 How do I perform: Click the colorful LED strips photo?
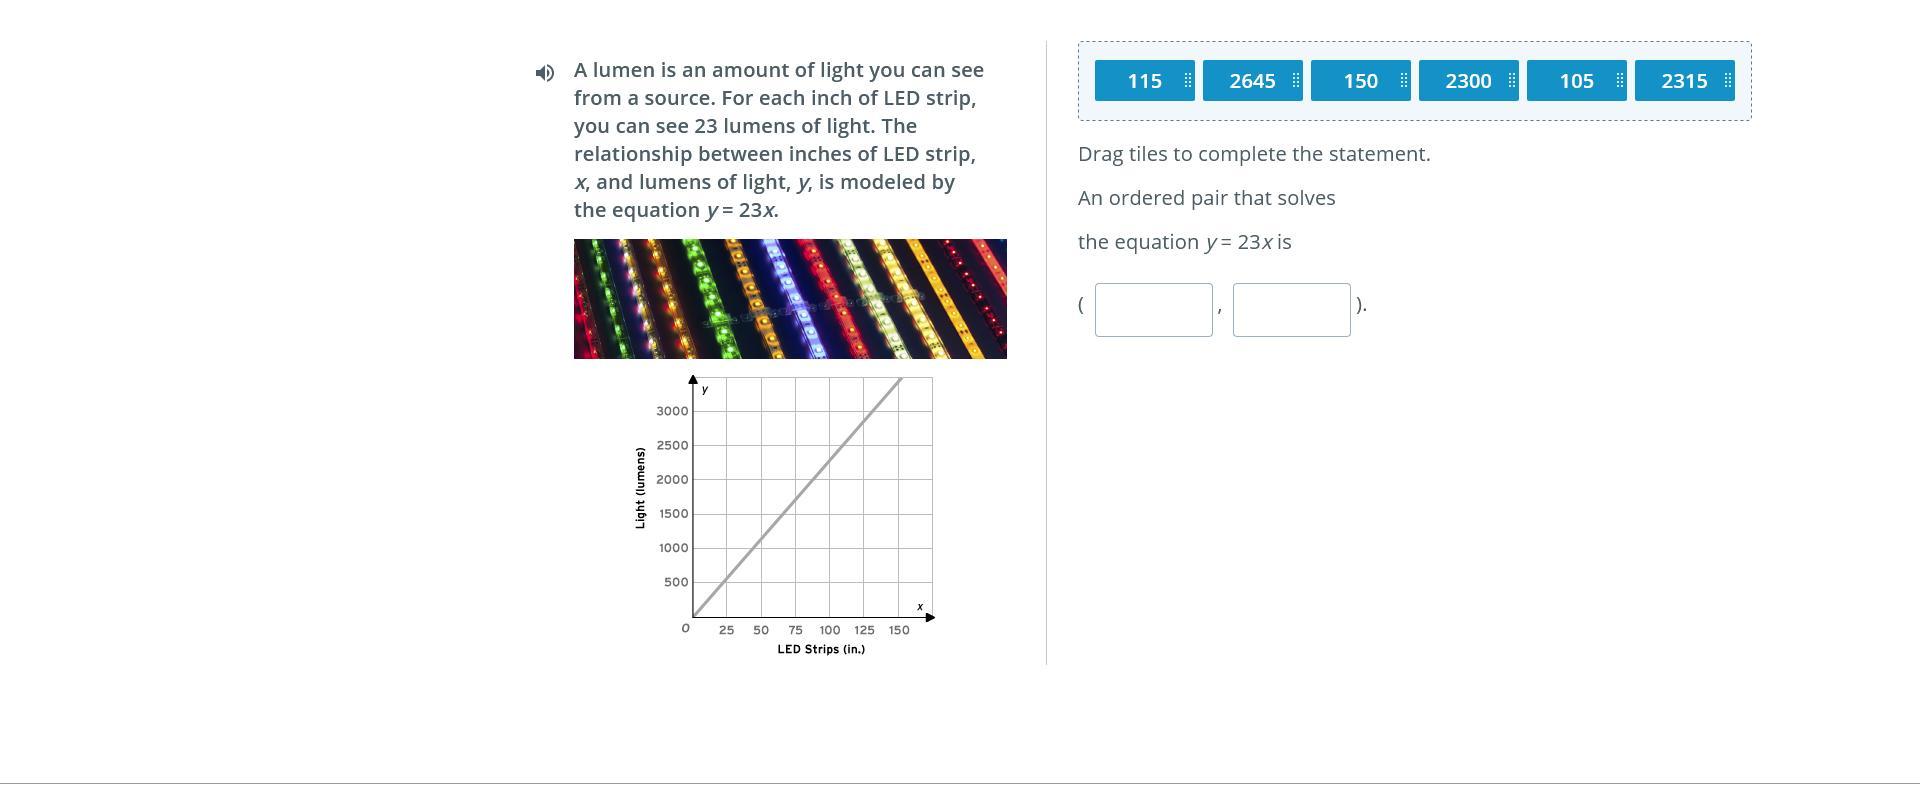(x=790, y=299)
